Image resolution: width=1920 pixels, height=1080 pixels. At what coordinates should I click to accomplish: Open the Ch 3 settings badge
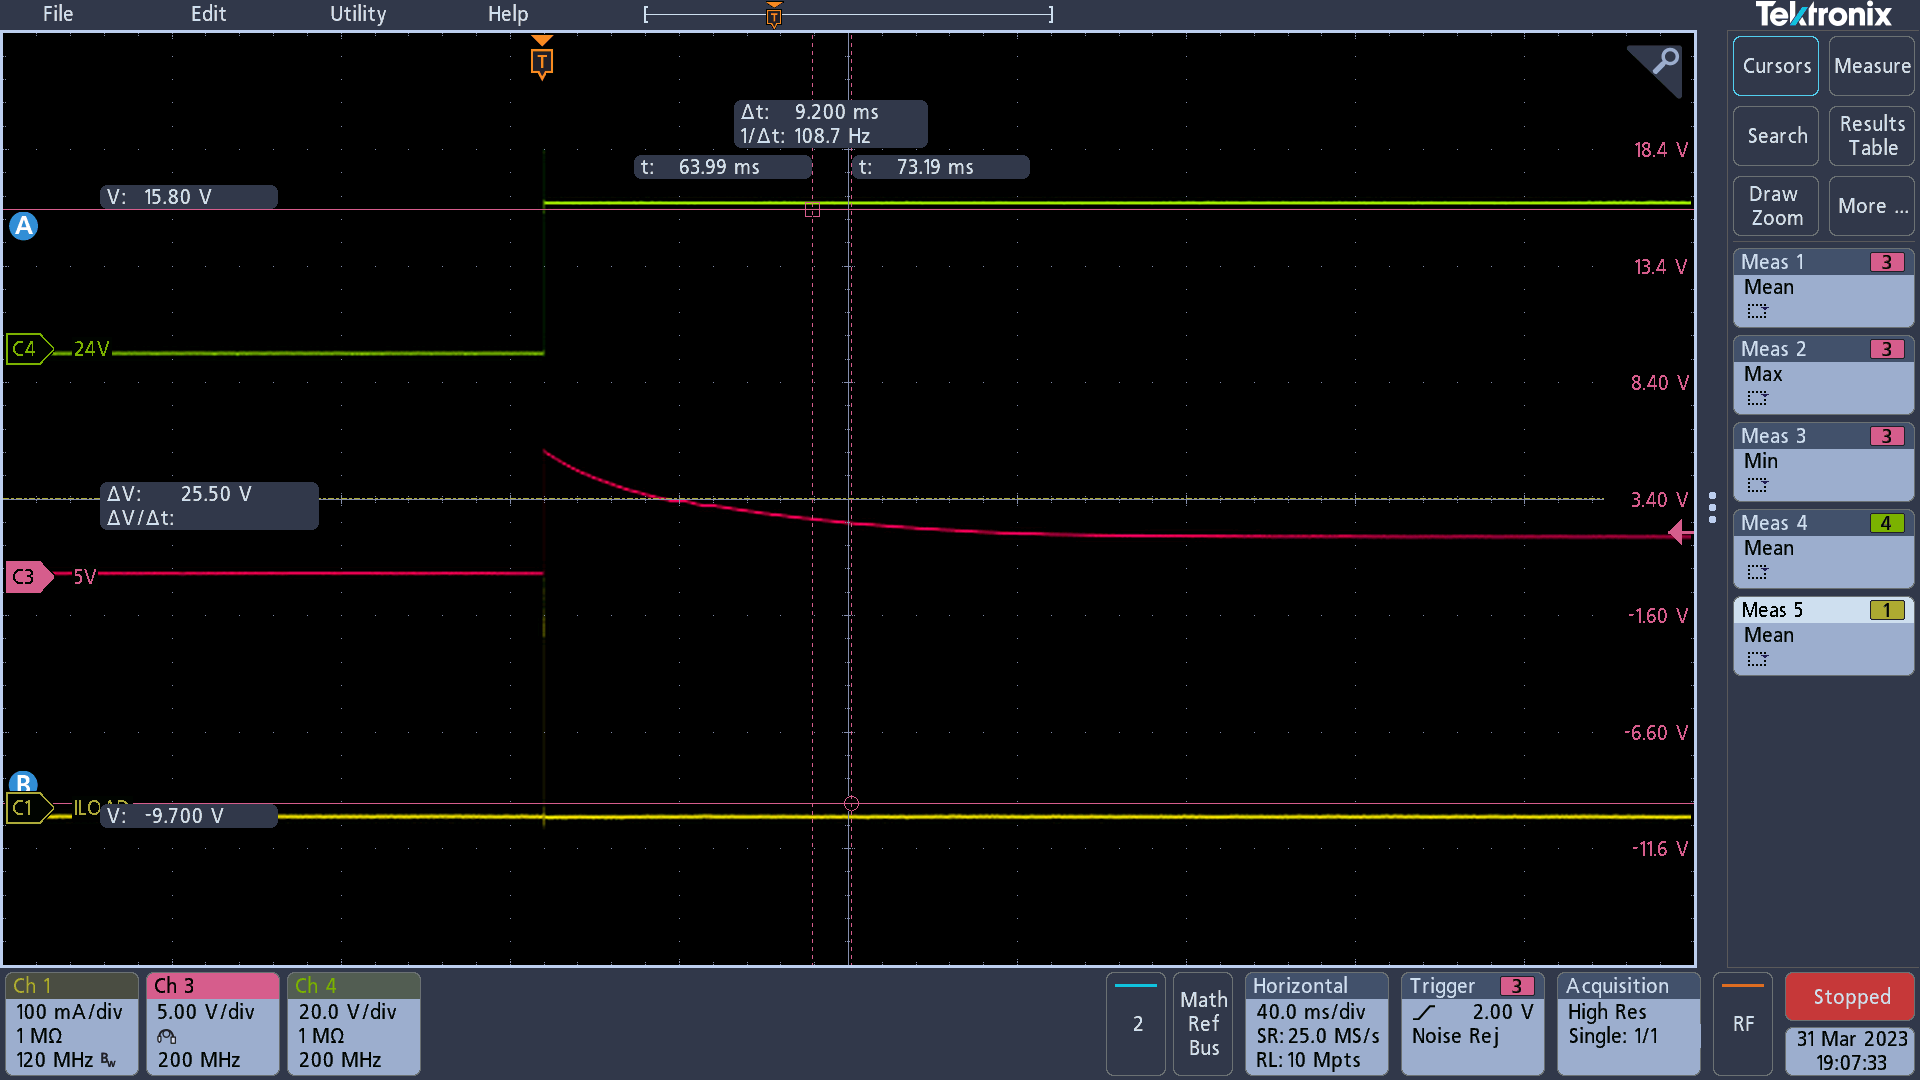coord(213,1023)
